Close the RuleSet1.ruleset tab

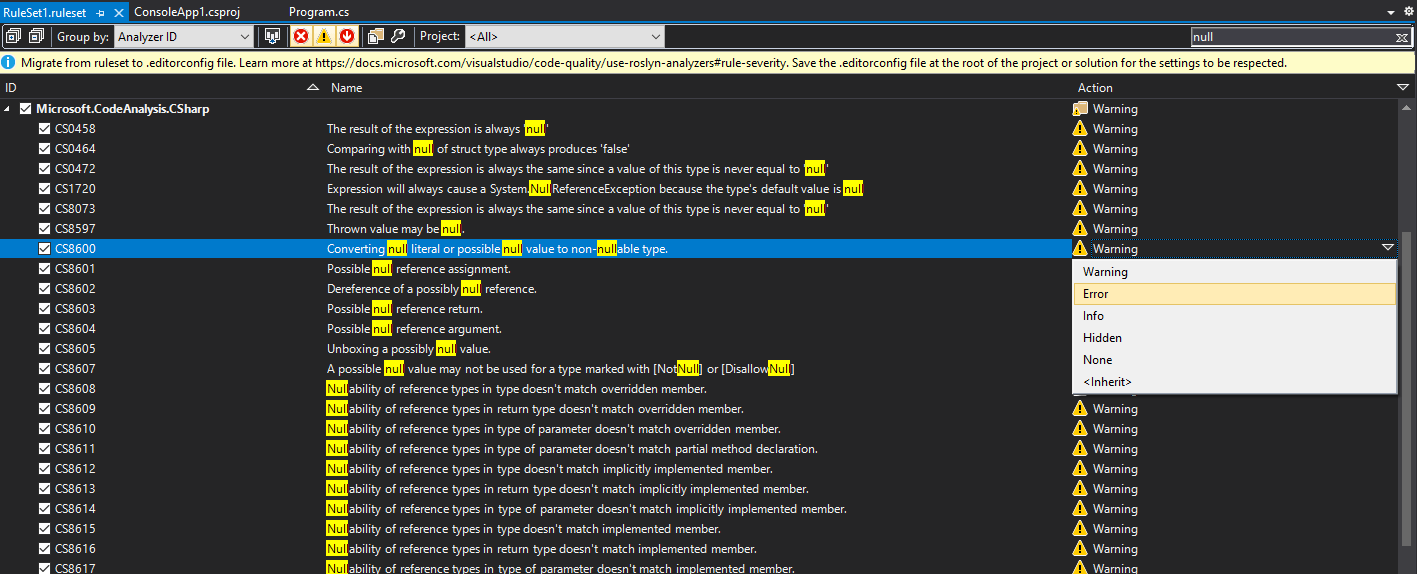coord(119,13)
